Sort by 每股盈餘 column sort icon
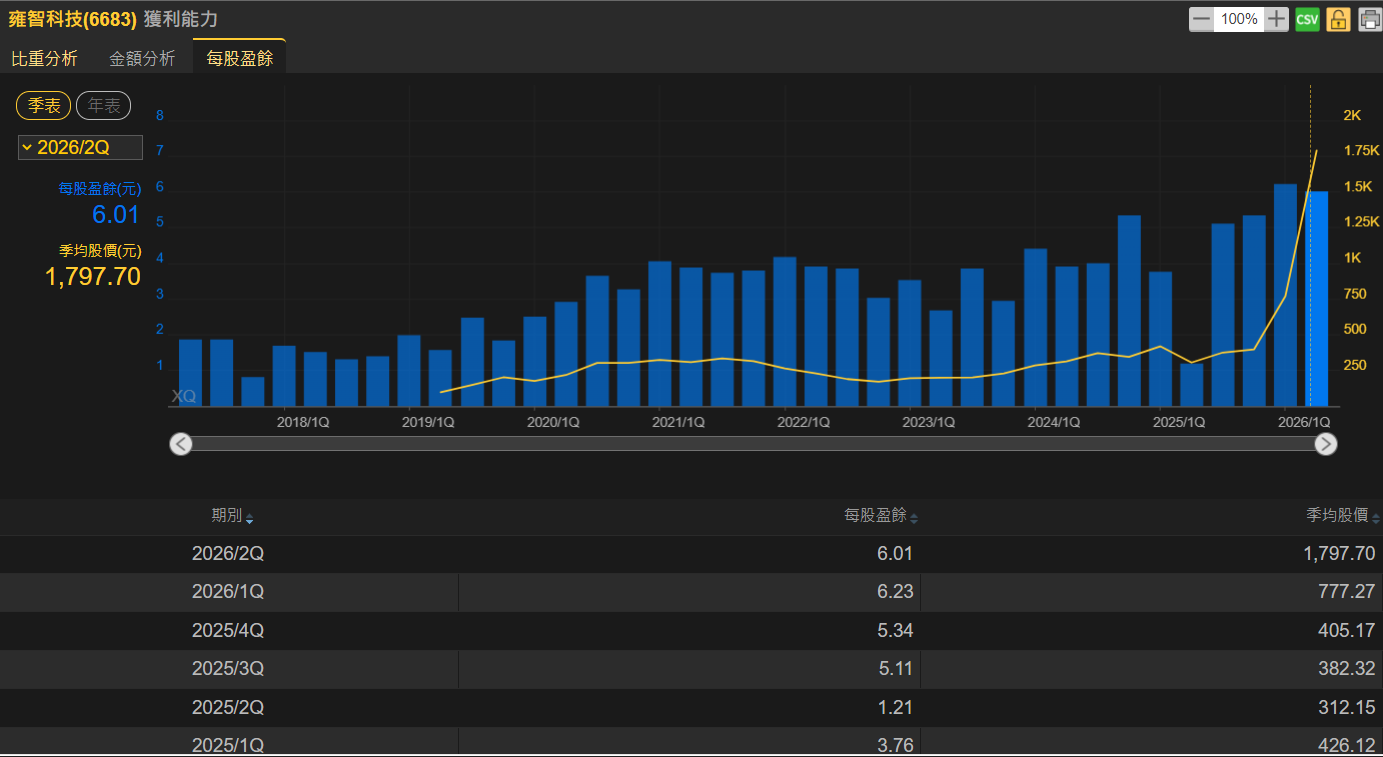Image resolution: width=1383 pixels, height=757 pixels. point(914,518)
